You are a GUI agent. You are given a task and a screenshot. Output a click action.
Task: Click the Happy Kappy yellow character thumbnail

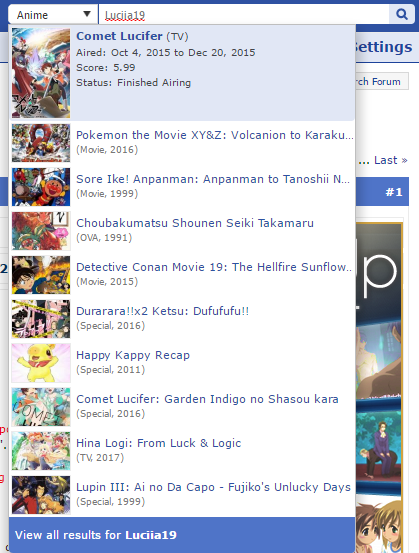[41, 363]
